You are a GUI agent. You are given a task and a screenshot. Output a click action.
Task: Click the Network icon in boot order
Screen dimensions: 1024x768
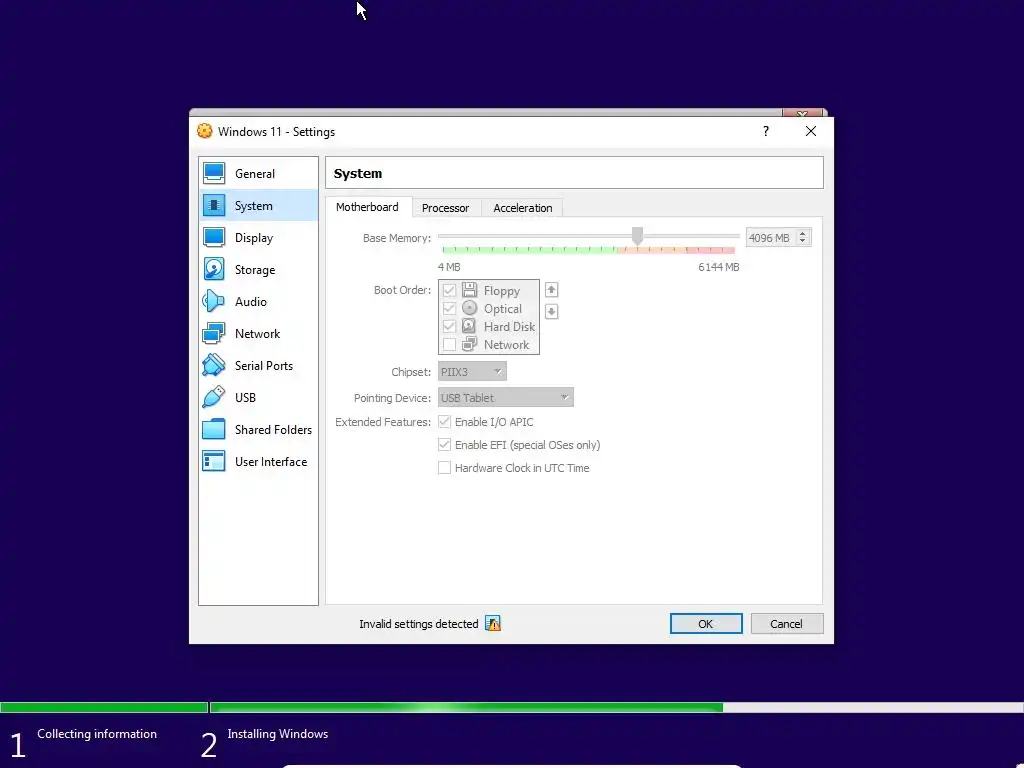tap(470, 344)
